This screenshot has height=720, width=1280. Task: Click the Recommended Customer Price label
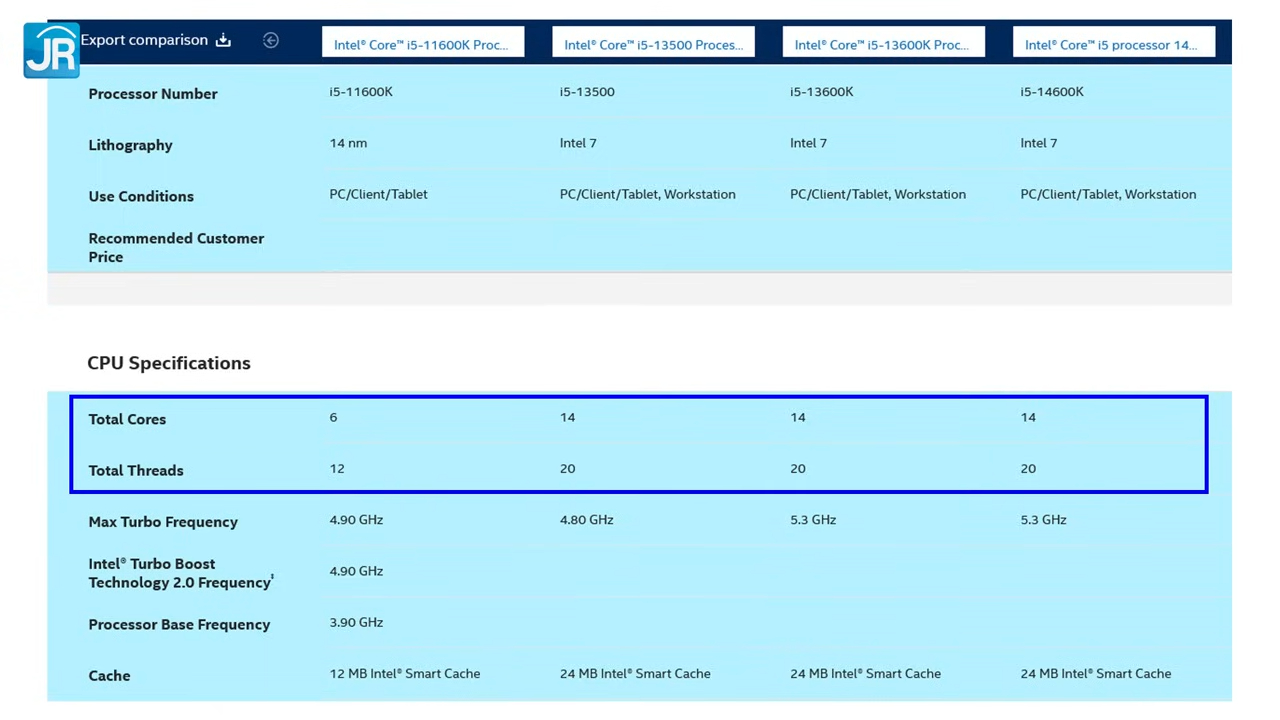pos(176,247)
